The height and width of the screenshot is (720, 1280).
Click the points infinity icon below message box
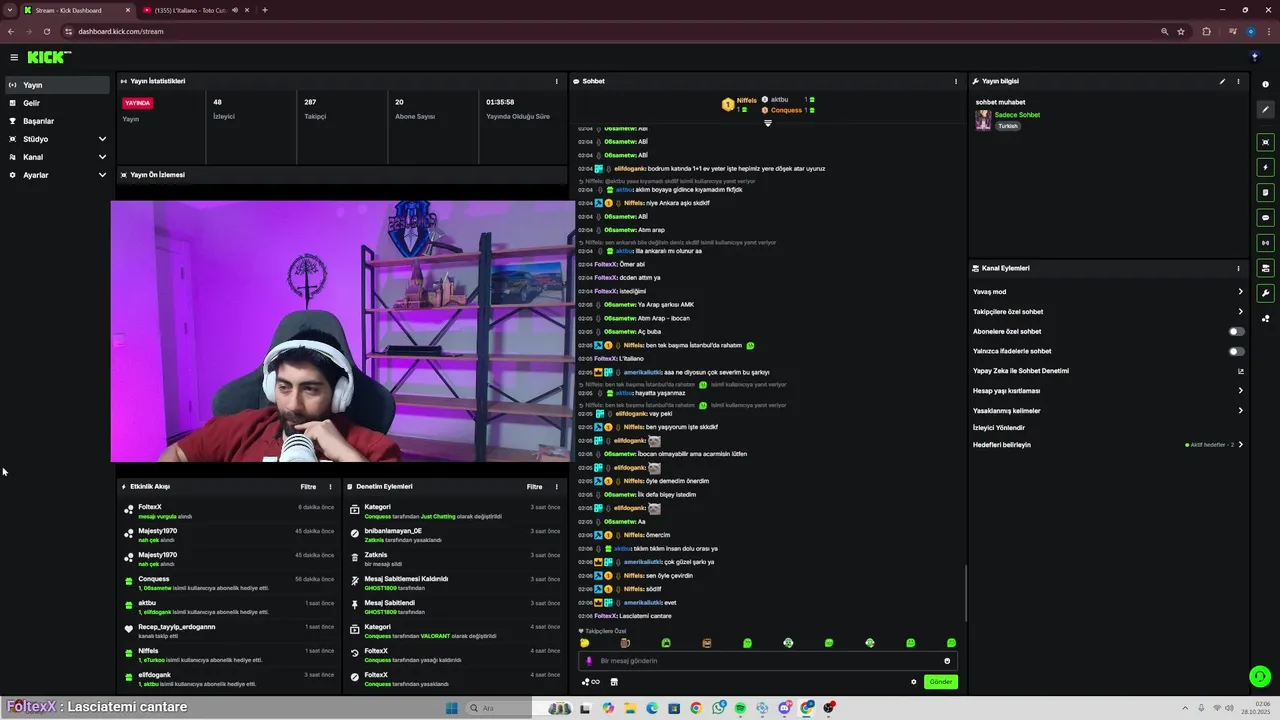[x=590, y=682]
